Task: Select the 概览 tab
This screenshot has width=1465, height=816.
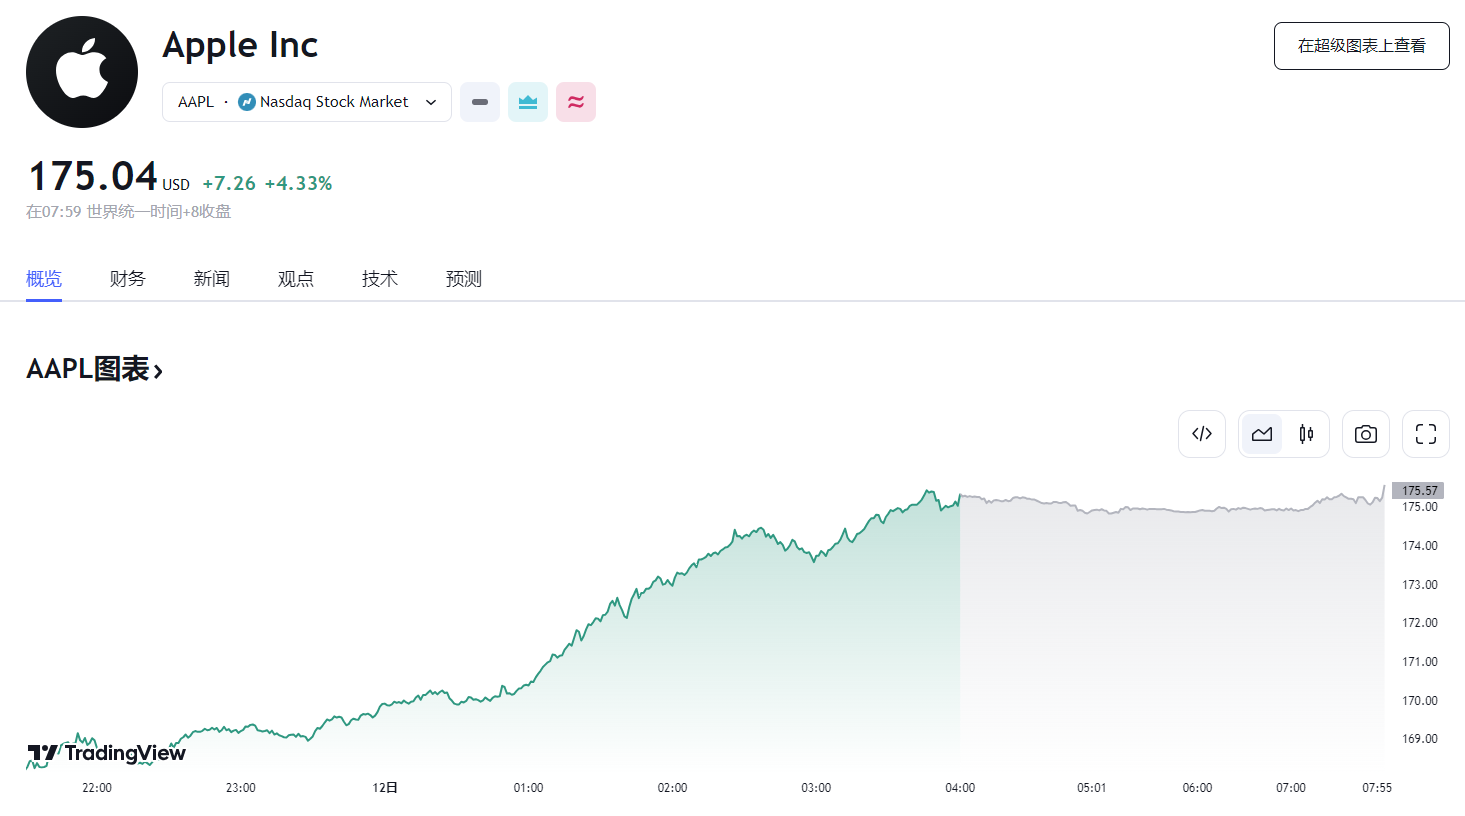Action: 44,279
